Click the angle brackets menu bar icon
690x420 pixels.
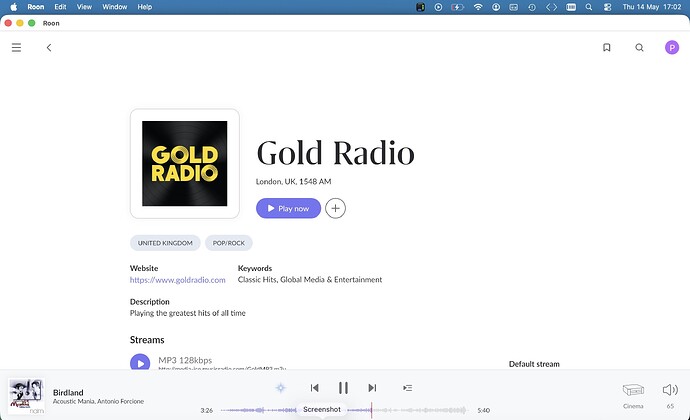[551, 7]
